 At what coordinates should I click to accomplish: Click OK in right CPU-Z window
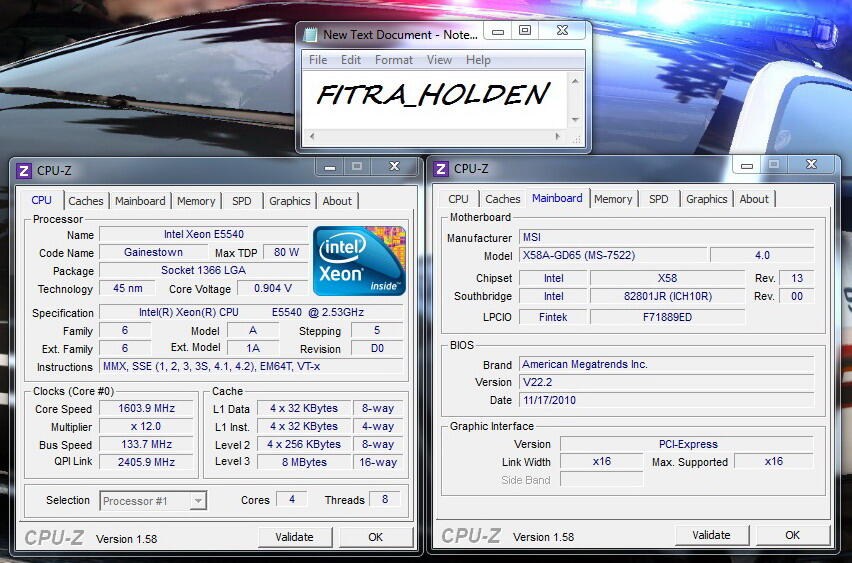point(792,535)
